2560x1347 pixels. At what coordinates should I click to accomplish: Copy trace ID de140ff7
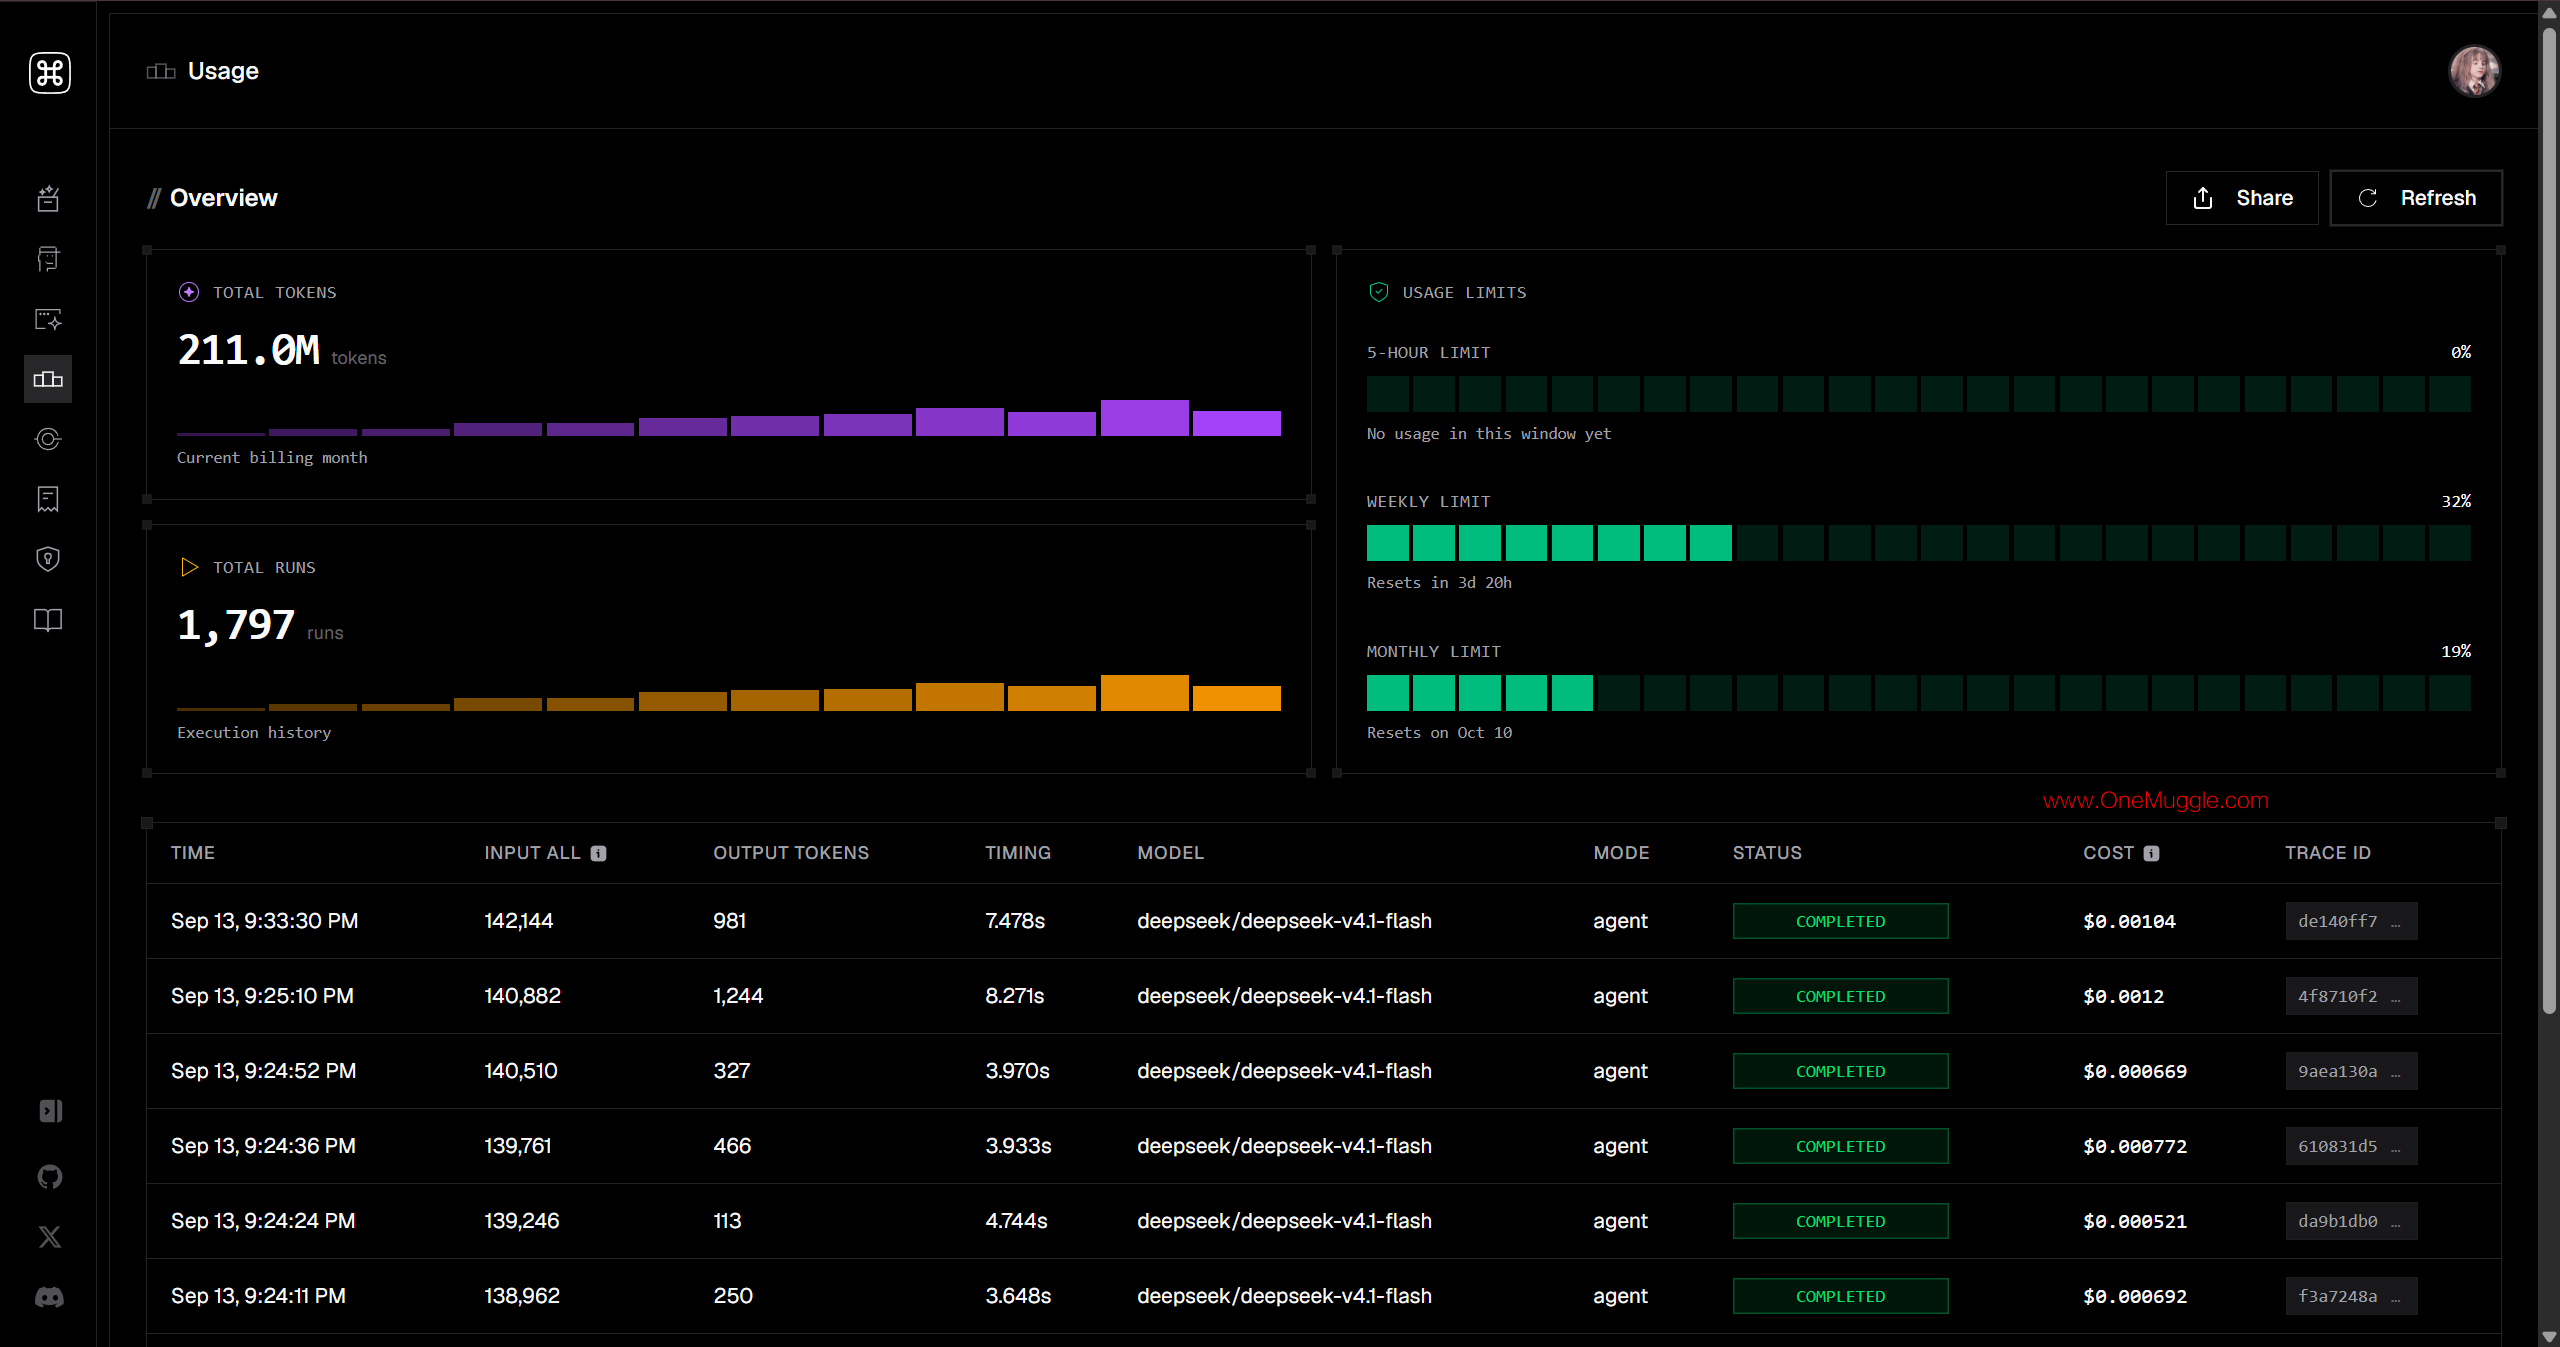pyautogui.click(x=2351, y=921)
